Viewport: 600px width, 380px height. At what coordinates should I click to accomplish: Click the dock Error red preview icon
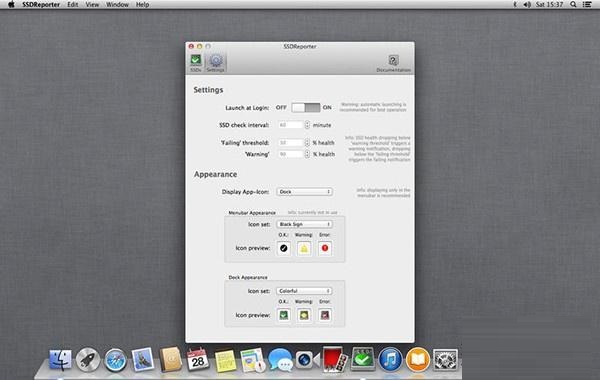click(324, 315)
